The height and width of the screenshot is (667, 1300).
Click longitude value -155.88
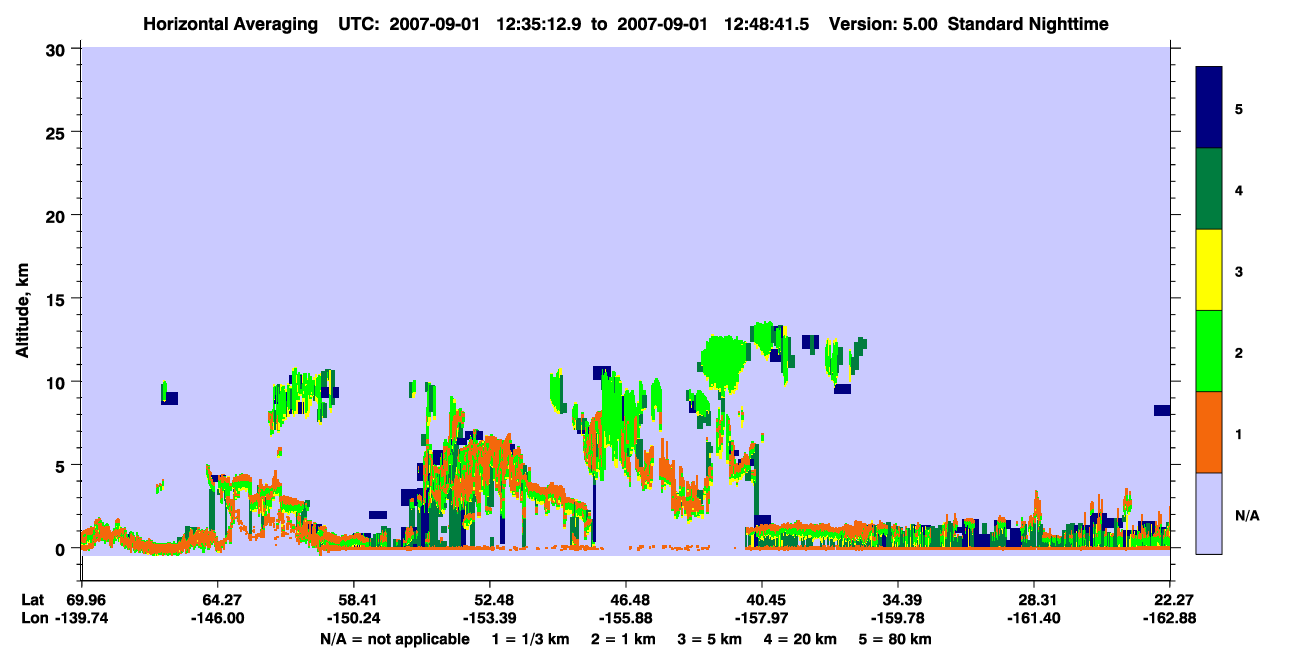pyautogui.click(x=625, y=618)
